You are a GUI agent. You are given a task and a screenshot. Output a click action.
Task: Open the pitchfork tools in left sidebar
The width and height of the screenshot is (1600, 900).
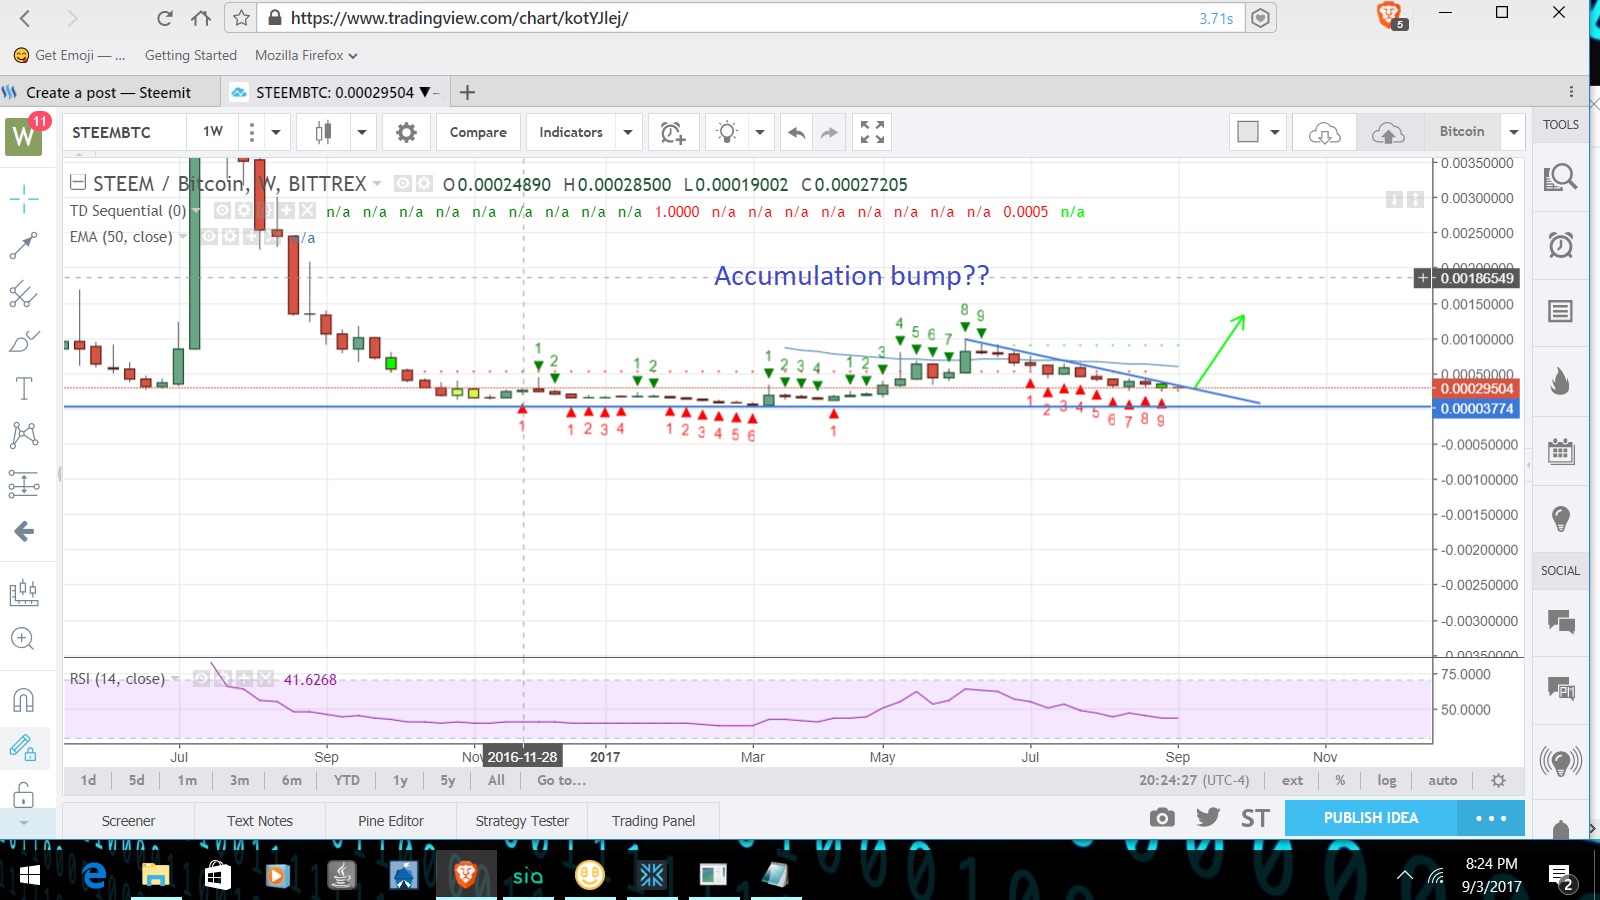point(24,293)
